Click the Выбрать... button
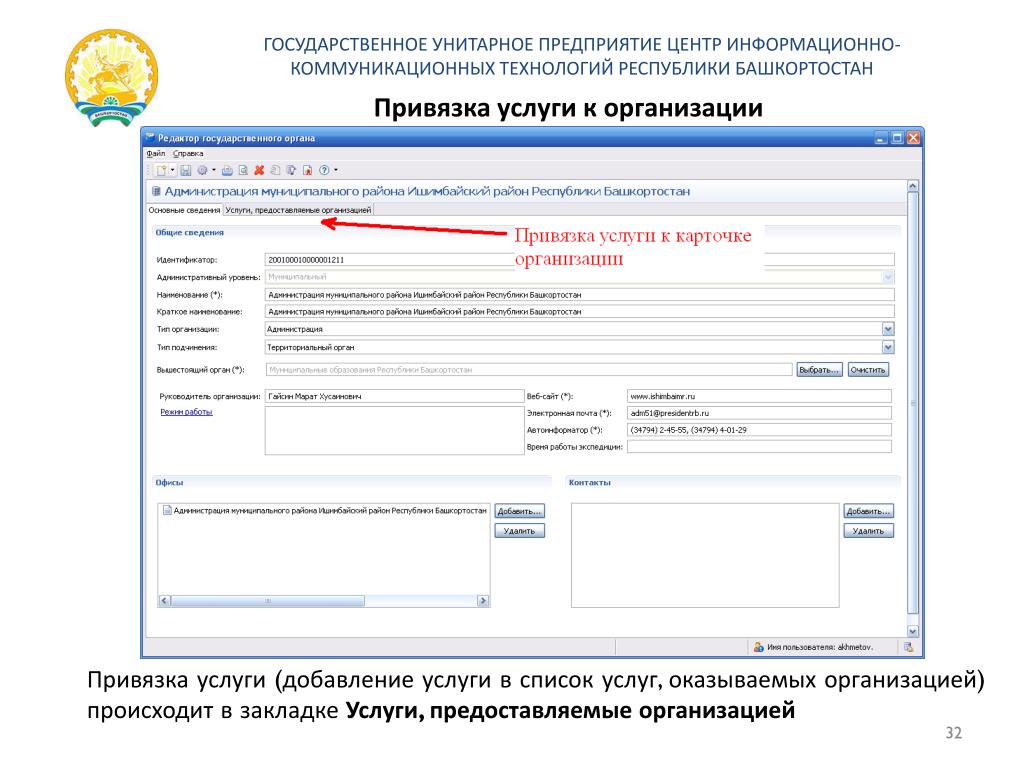Screen dimensions: 1024x768 [819, 370]
